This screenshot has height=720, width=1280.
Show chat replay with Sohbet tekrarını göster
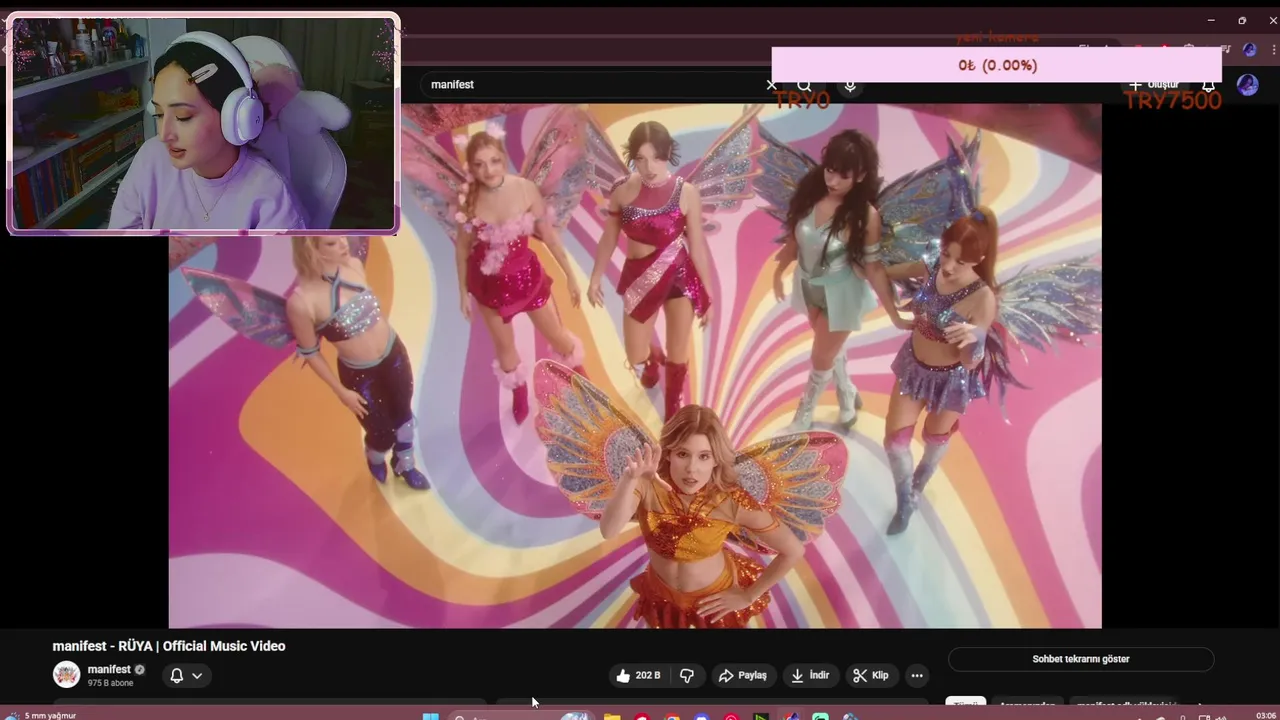pyautogui.click(x=1081, y=659)
